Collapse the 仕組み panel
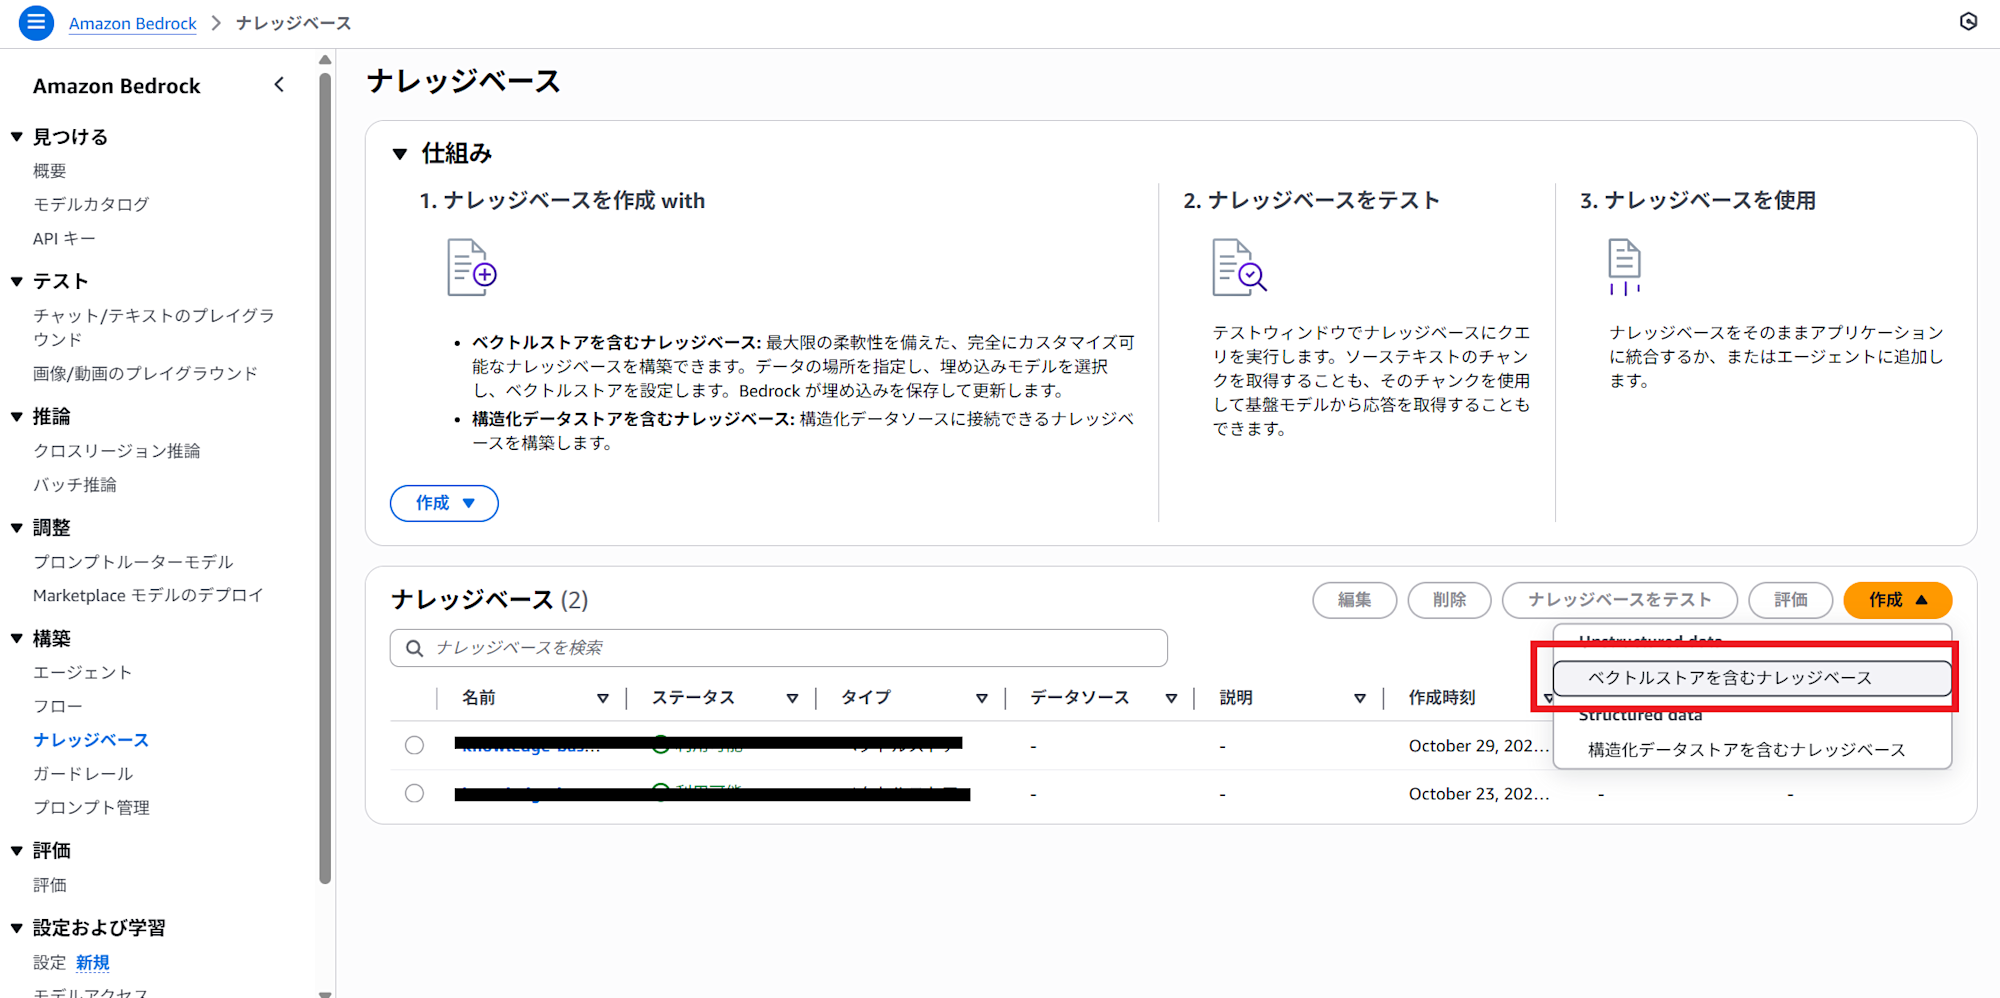Screen dimensions: 2000x998 [x=400, y=154]
